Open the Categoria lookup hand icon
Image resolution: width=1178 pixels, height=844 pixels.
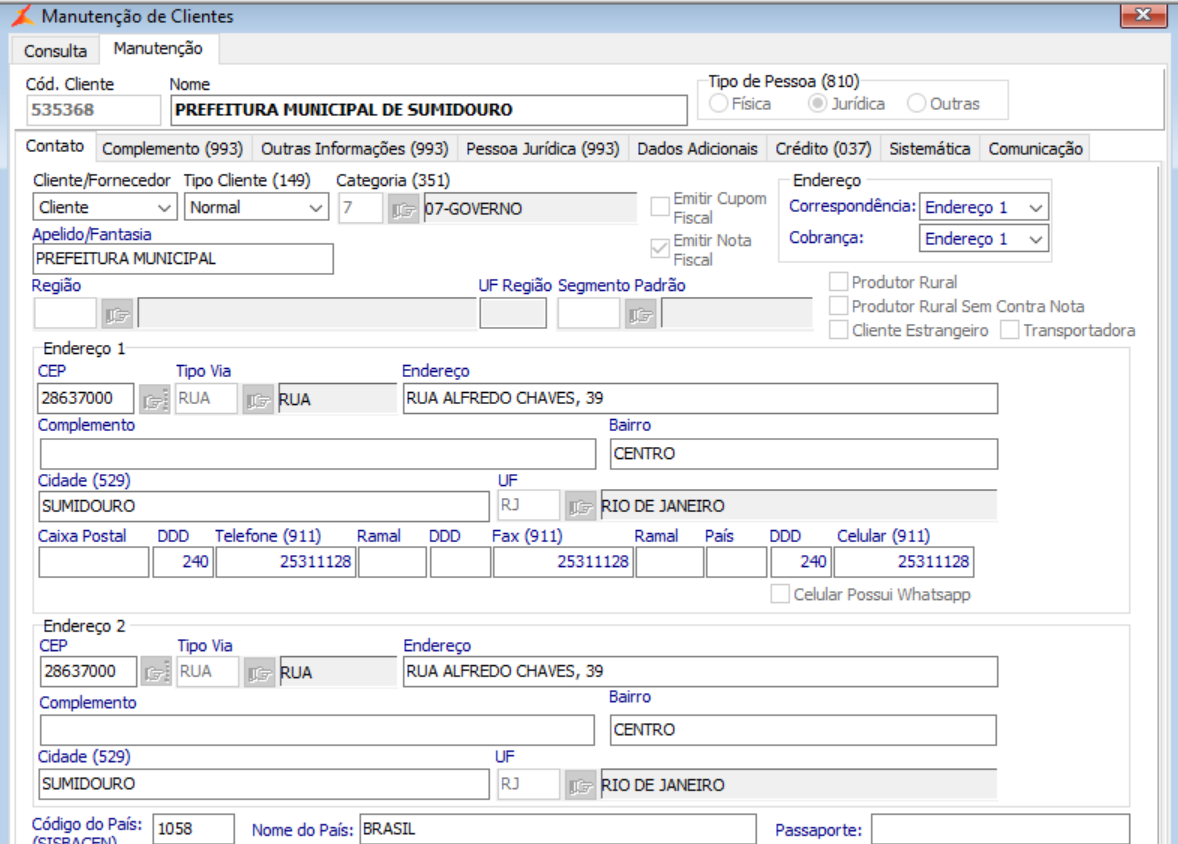(403, 209)
